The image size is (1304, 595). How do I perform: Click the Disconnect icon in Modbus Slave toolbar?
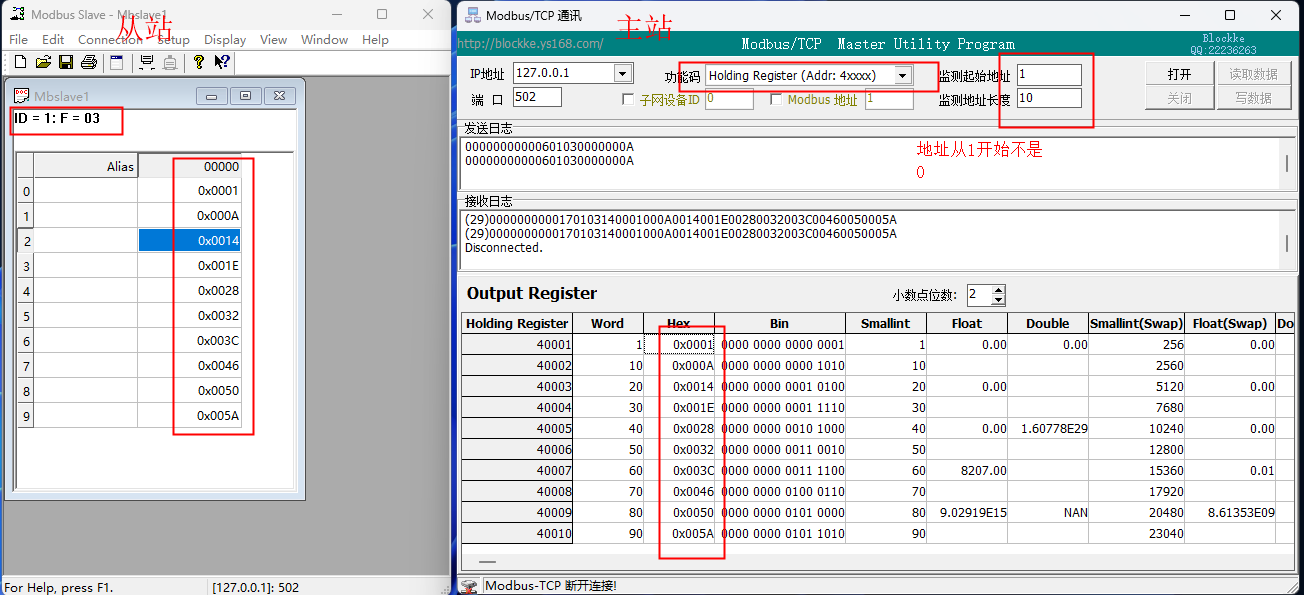[170, 62]
